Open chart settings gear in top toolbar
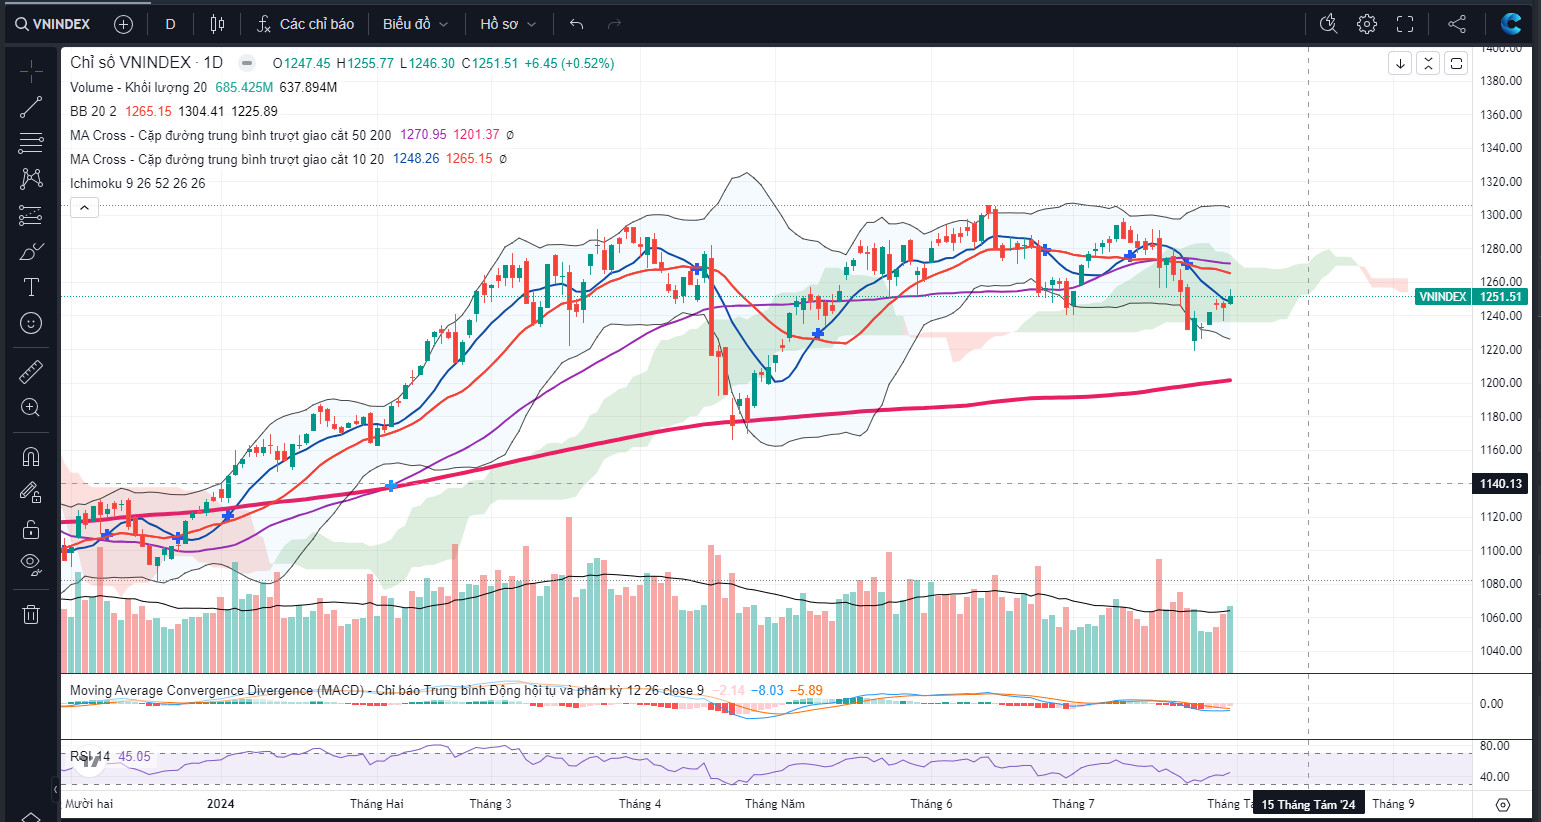 point(1367,24)
